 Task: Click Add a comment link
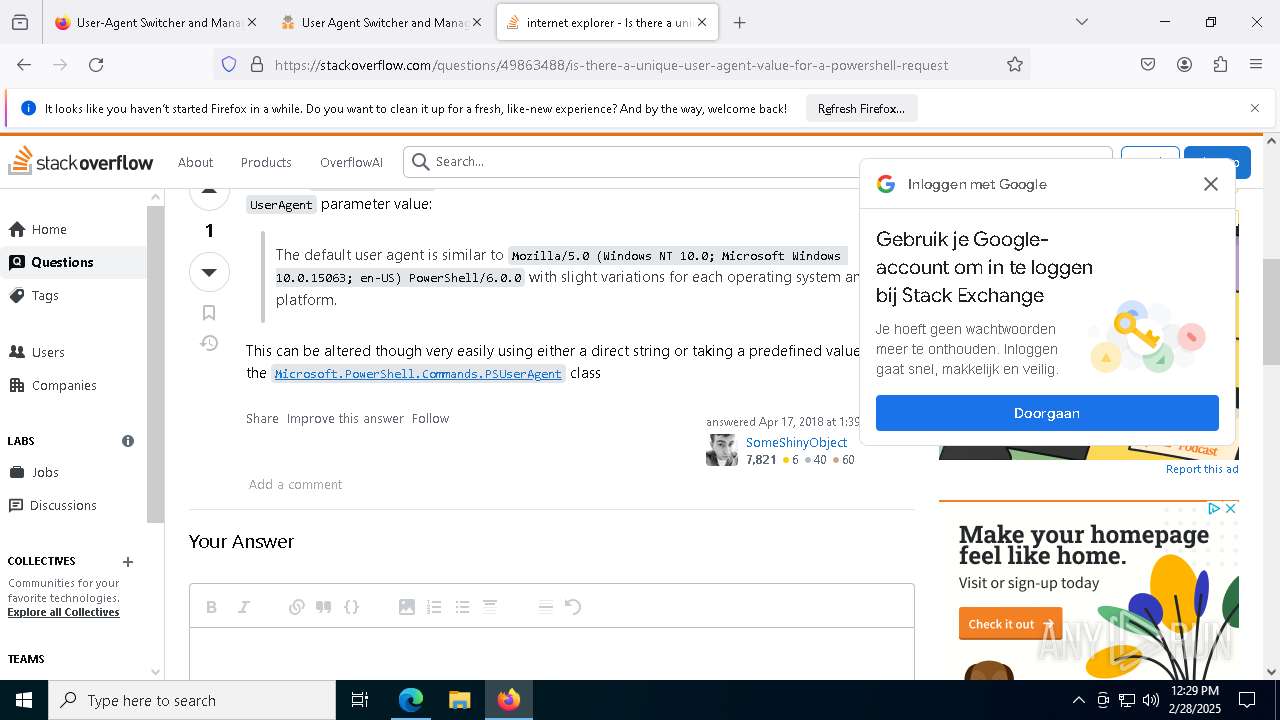tap(295, 484)
